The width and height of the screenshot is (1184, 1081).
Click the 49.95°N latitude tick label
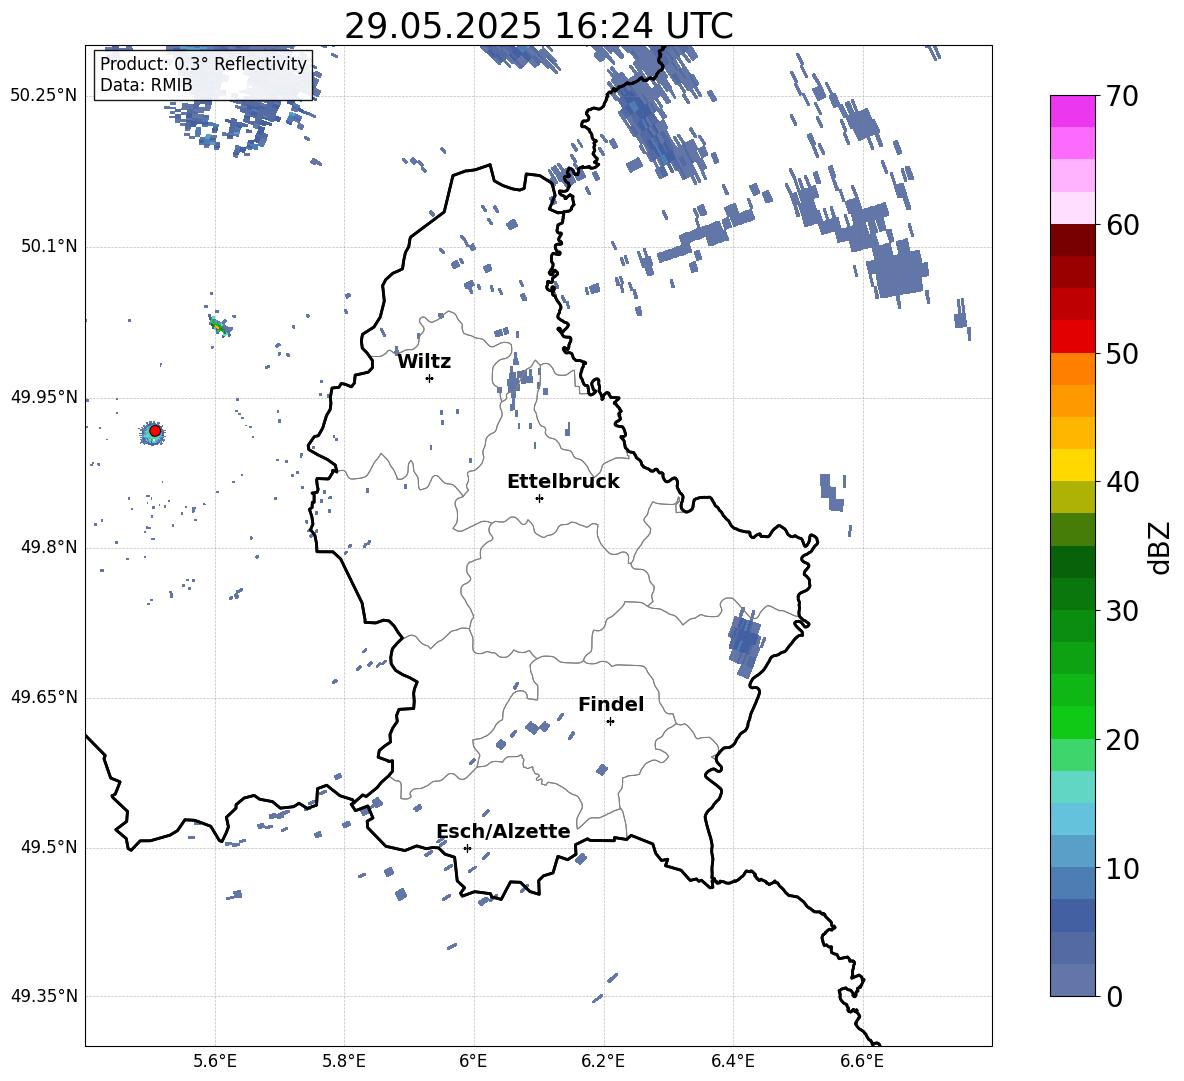pyautogui.click(x=44, y=397)
